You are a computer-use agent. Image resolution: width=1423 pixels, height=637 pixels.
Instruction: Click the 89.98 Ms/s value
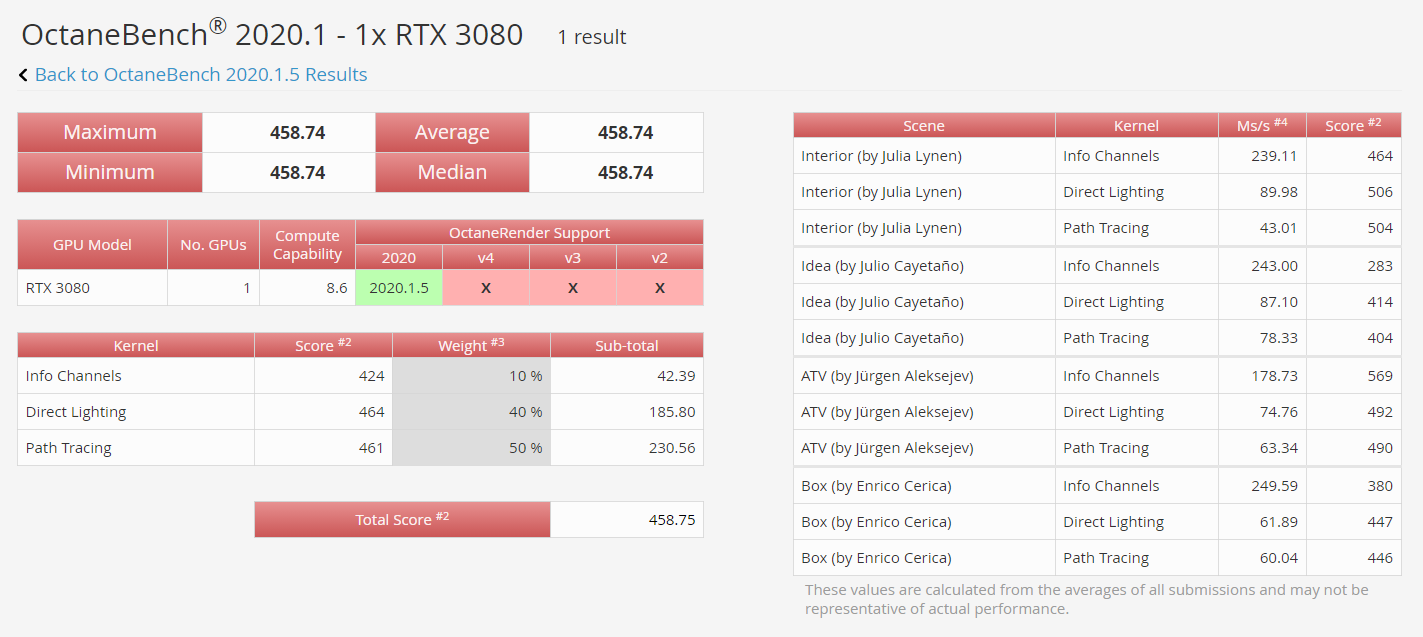pos(1278,192)
